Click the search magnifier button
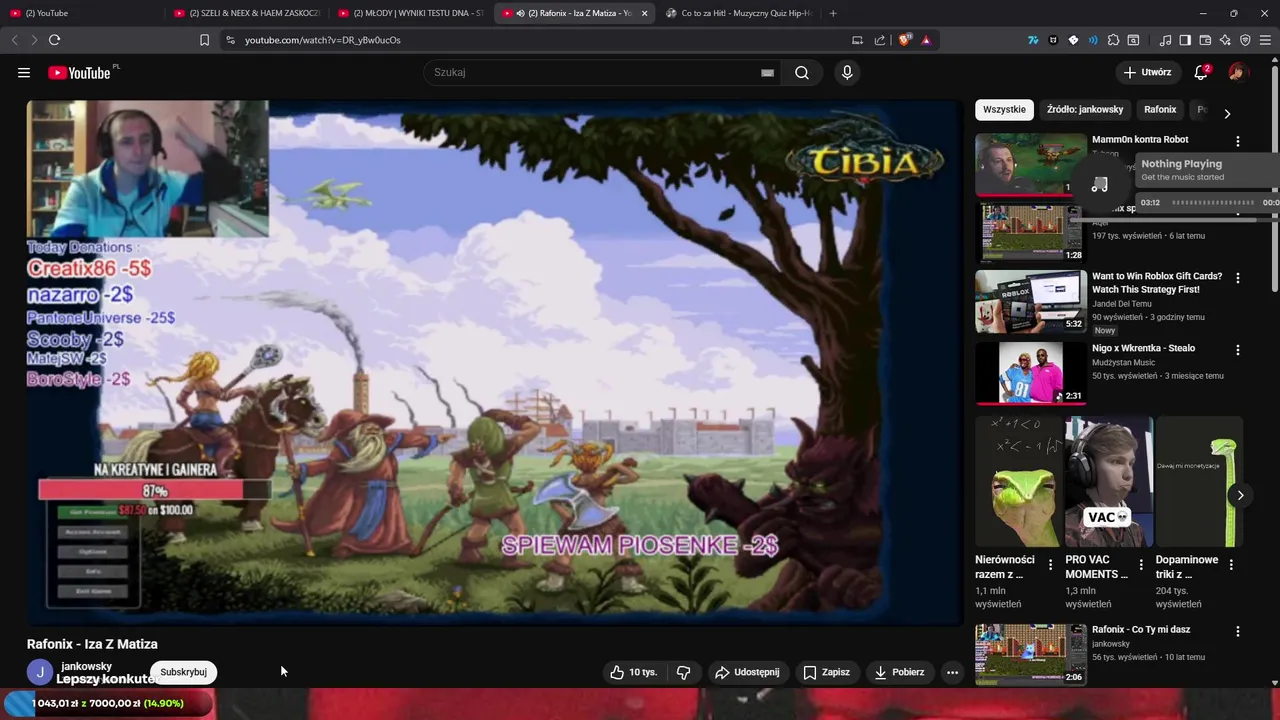Viewport: 1280px width, 720px height. 802,72
